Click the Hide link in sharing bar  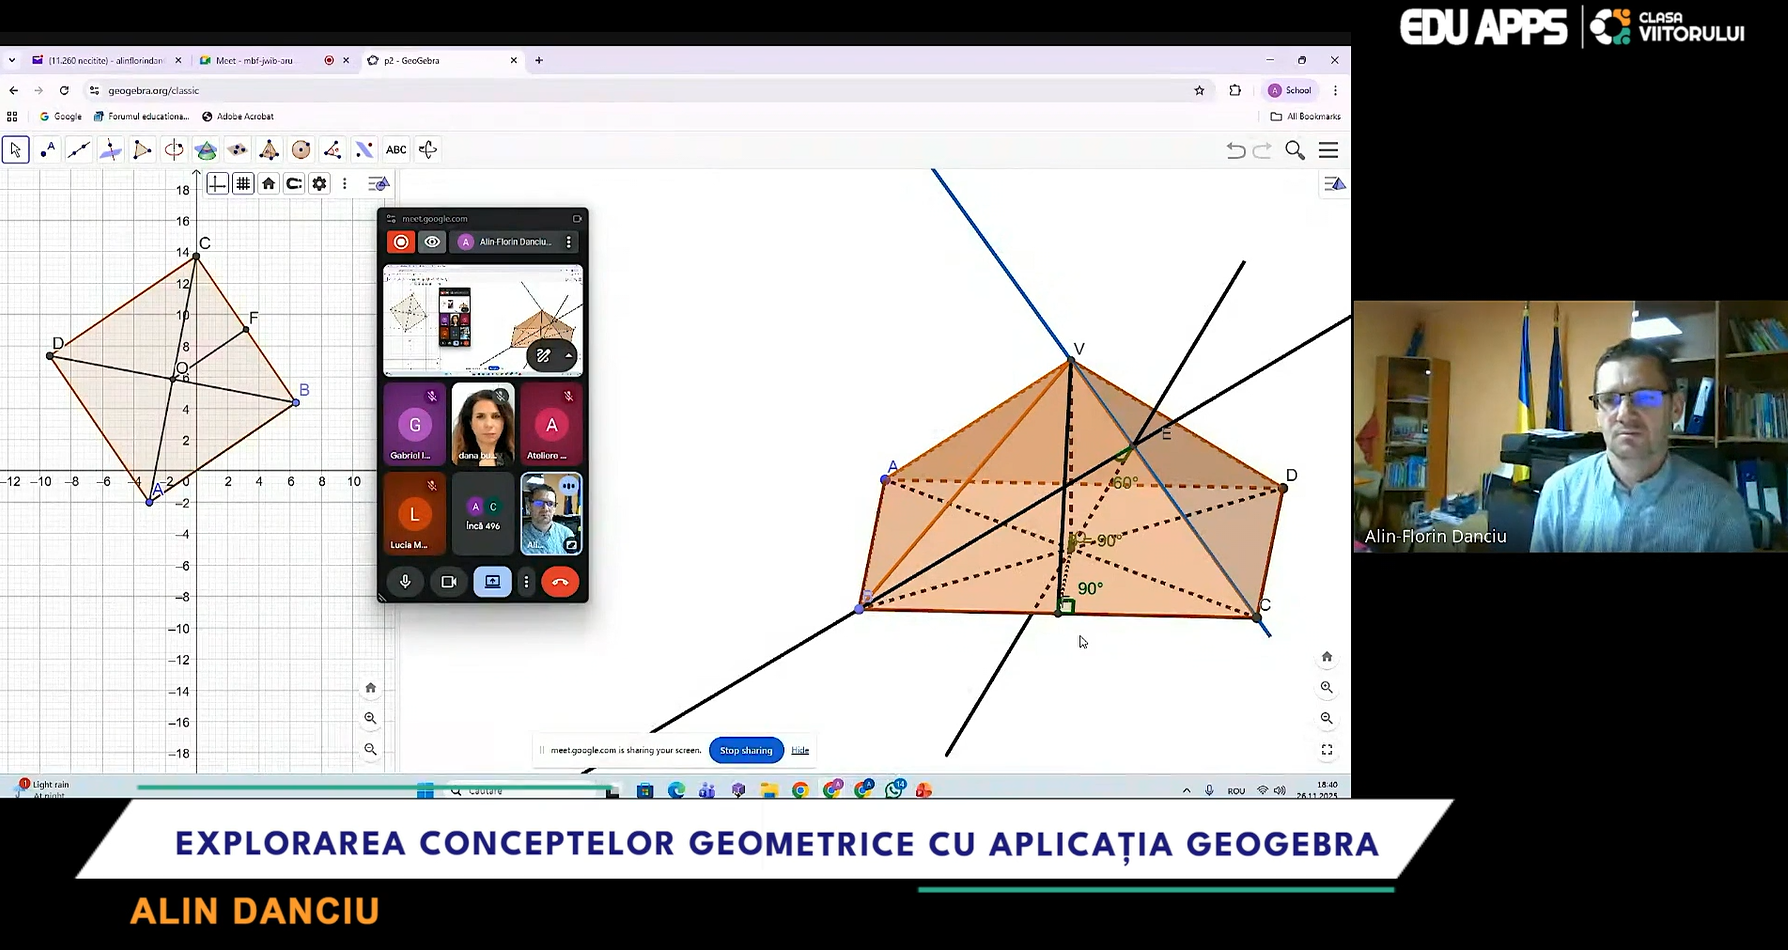800,750
